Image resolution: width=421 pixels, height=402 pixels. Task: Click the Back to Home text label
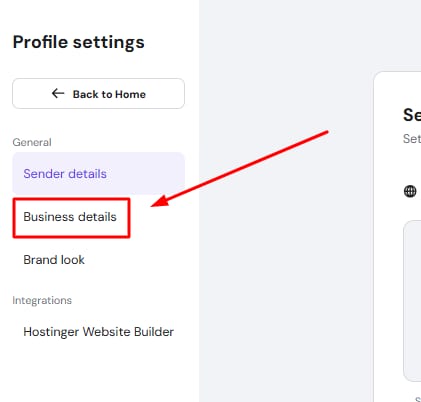[x=109, y=94]
